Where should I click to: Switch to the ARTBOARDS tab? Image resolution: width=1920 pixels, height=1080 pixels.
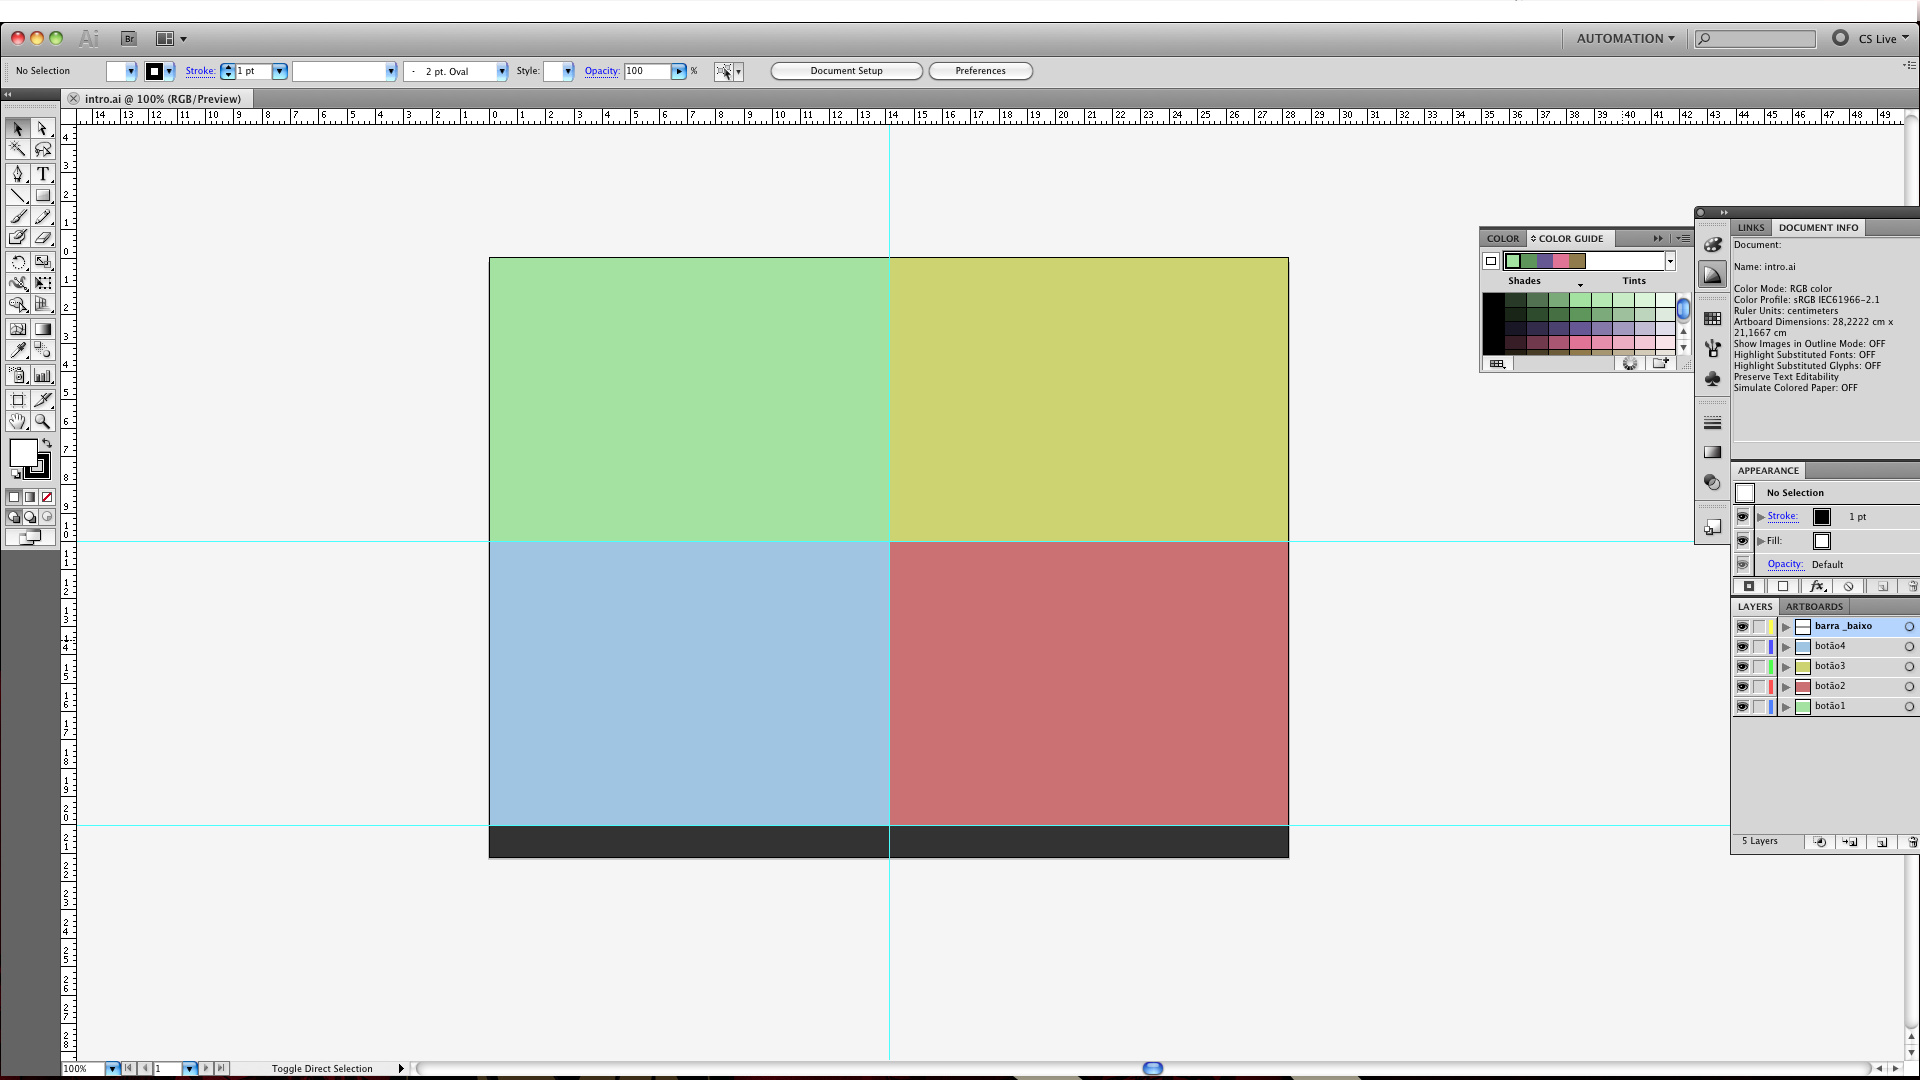point(1814,607)
